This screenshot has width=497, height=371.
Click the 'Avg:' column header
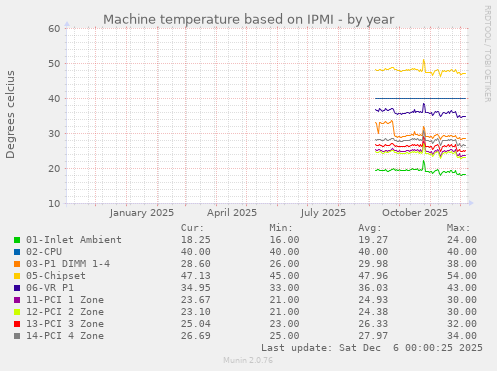point(370,228)
